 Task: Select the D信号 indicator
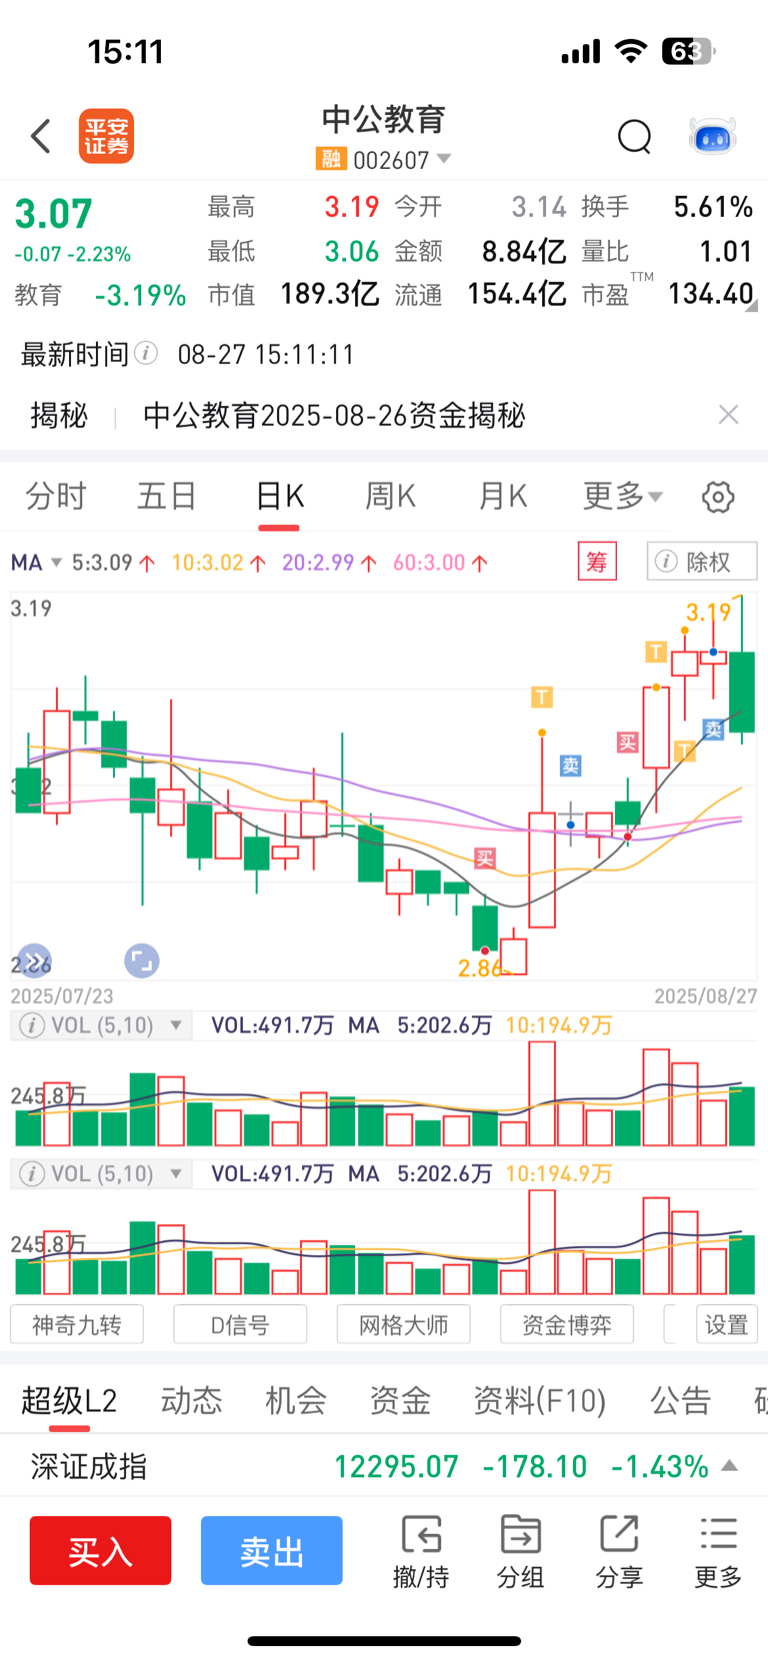point(240,1325)
